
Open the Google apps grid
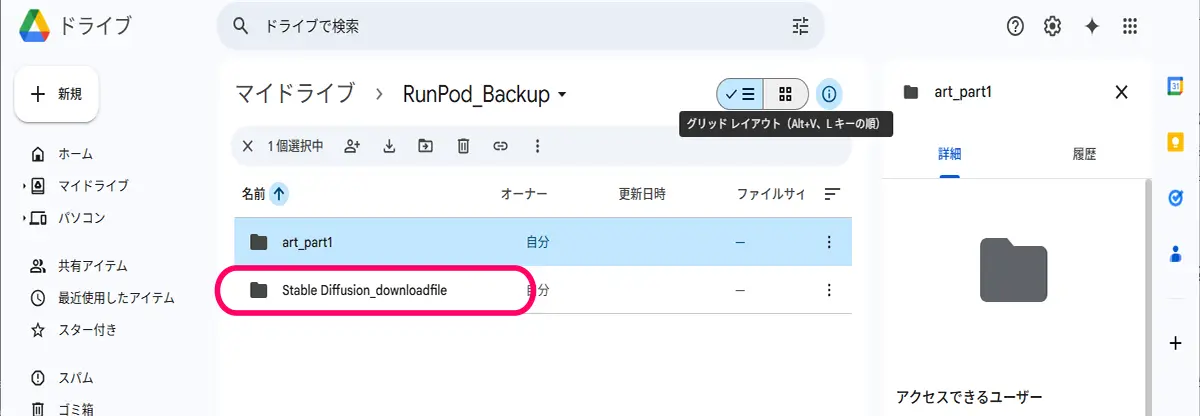(1131, 27)
